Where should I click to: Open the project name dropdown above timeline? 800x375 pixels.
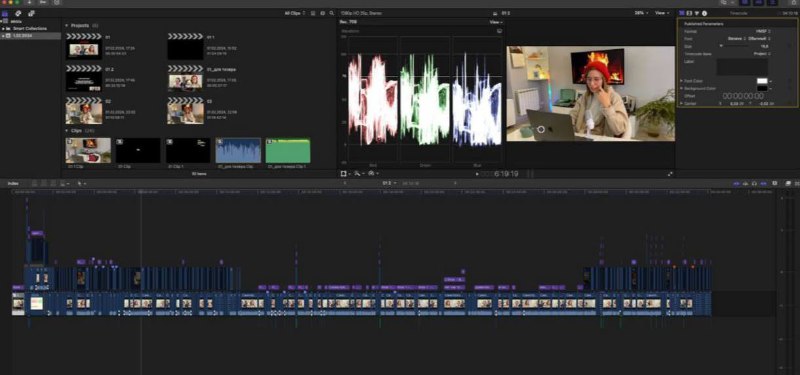coord(388,183)
